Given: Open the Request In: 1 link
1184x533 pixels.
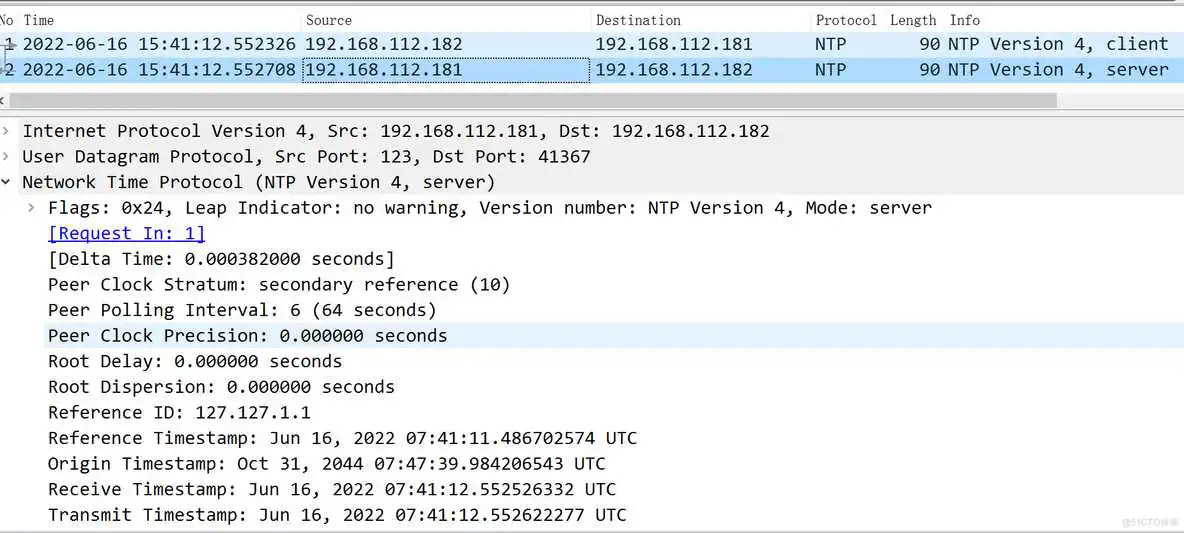Looking at the screenshot, I should [126, 233].
